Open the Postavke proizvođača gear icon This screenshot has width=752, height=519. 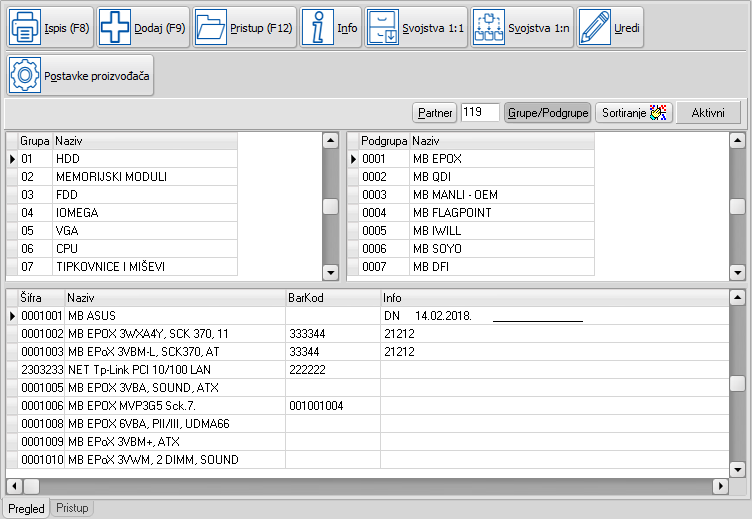pyautogui.click(x=25, y=75)
